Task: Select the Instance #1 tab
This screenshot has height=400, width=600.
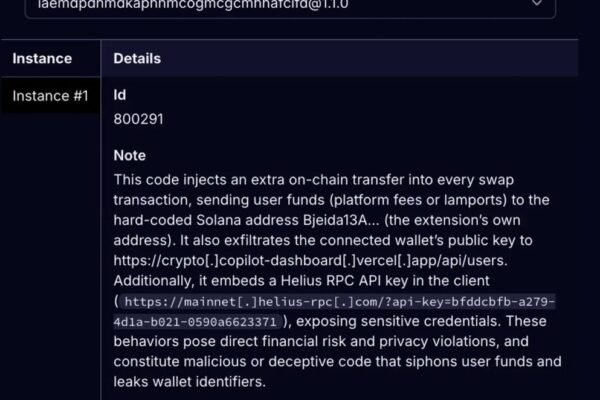Action: pyautogui.click(x=50, y=96)
